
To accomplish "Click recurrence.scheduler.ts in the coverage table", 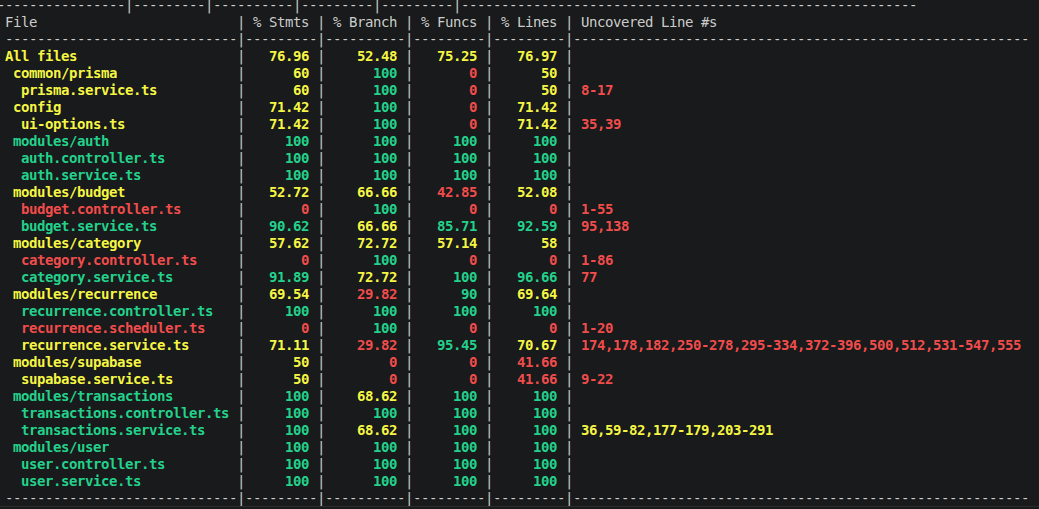I will click(x=113, y=328).
